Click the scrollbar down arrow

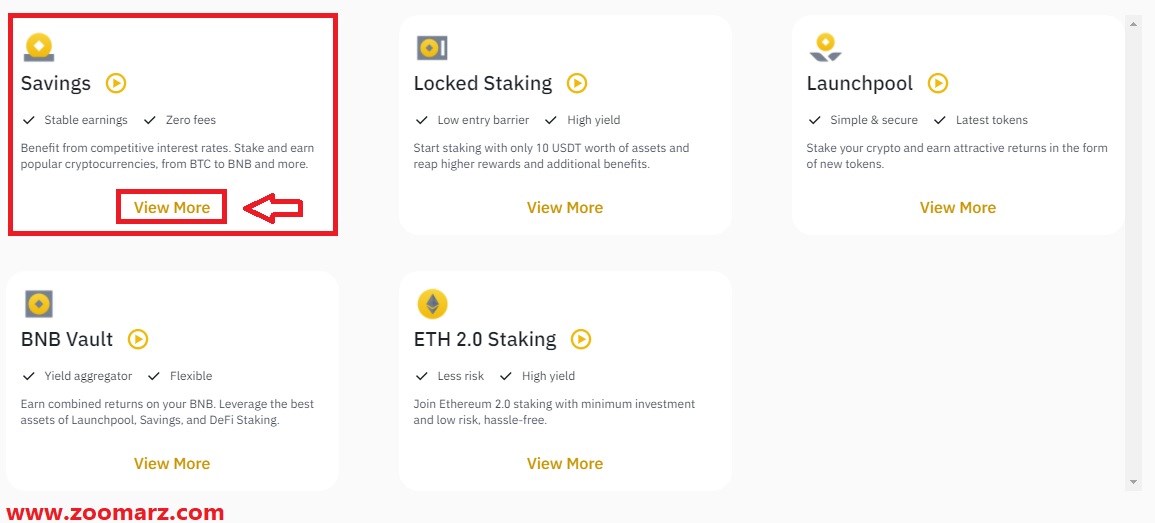[1134, 482]
